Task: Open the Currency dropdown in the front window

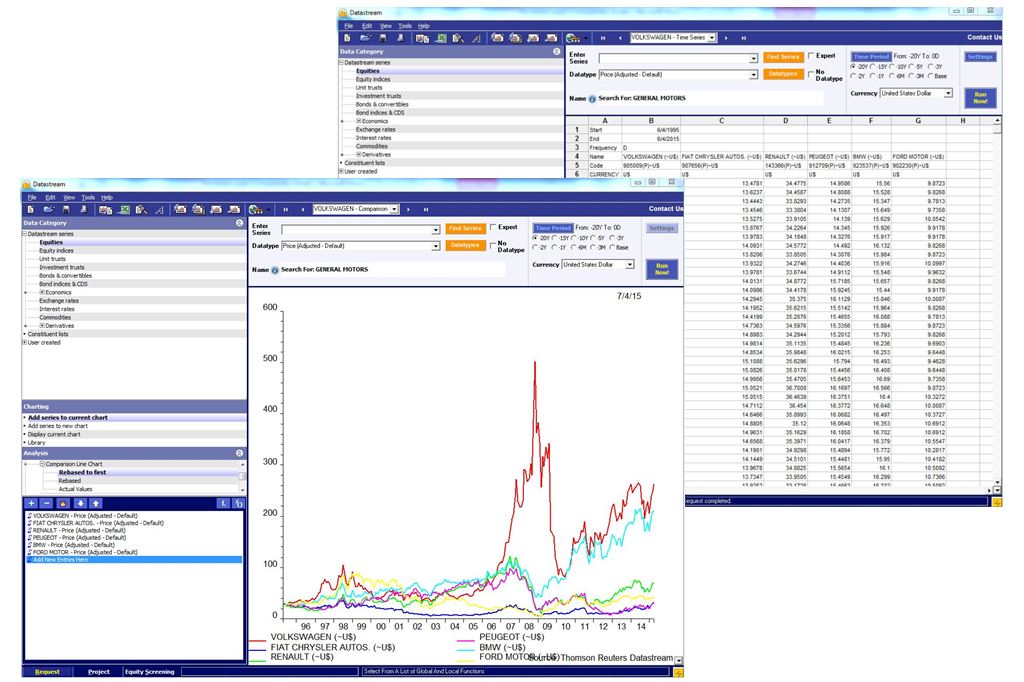Action: (x=629, y=265)
